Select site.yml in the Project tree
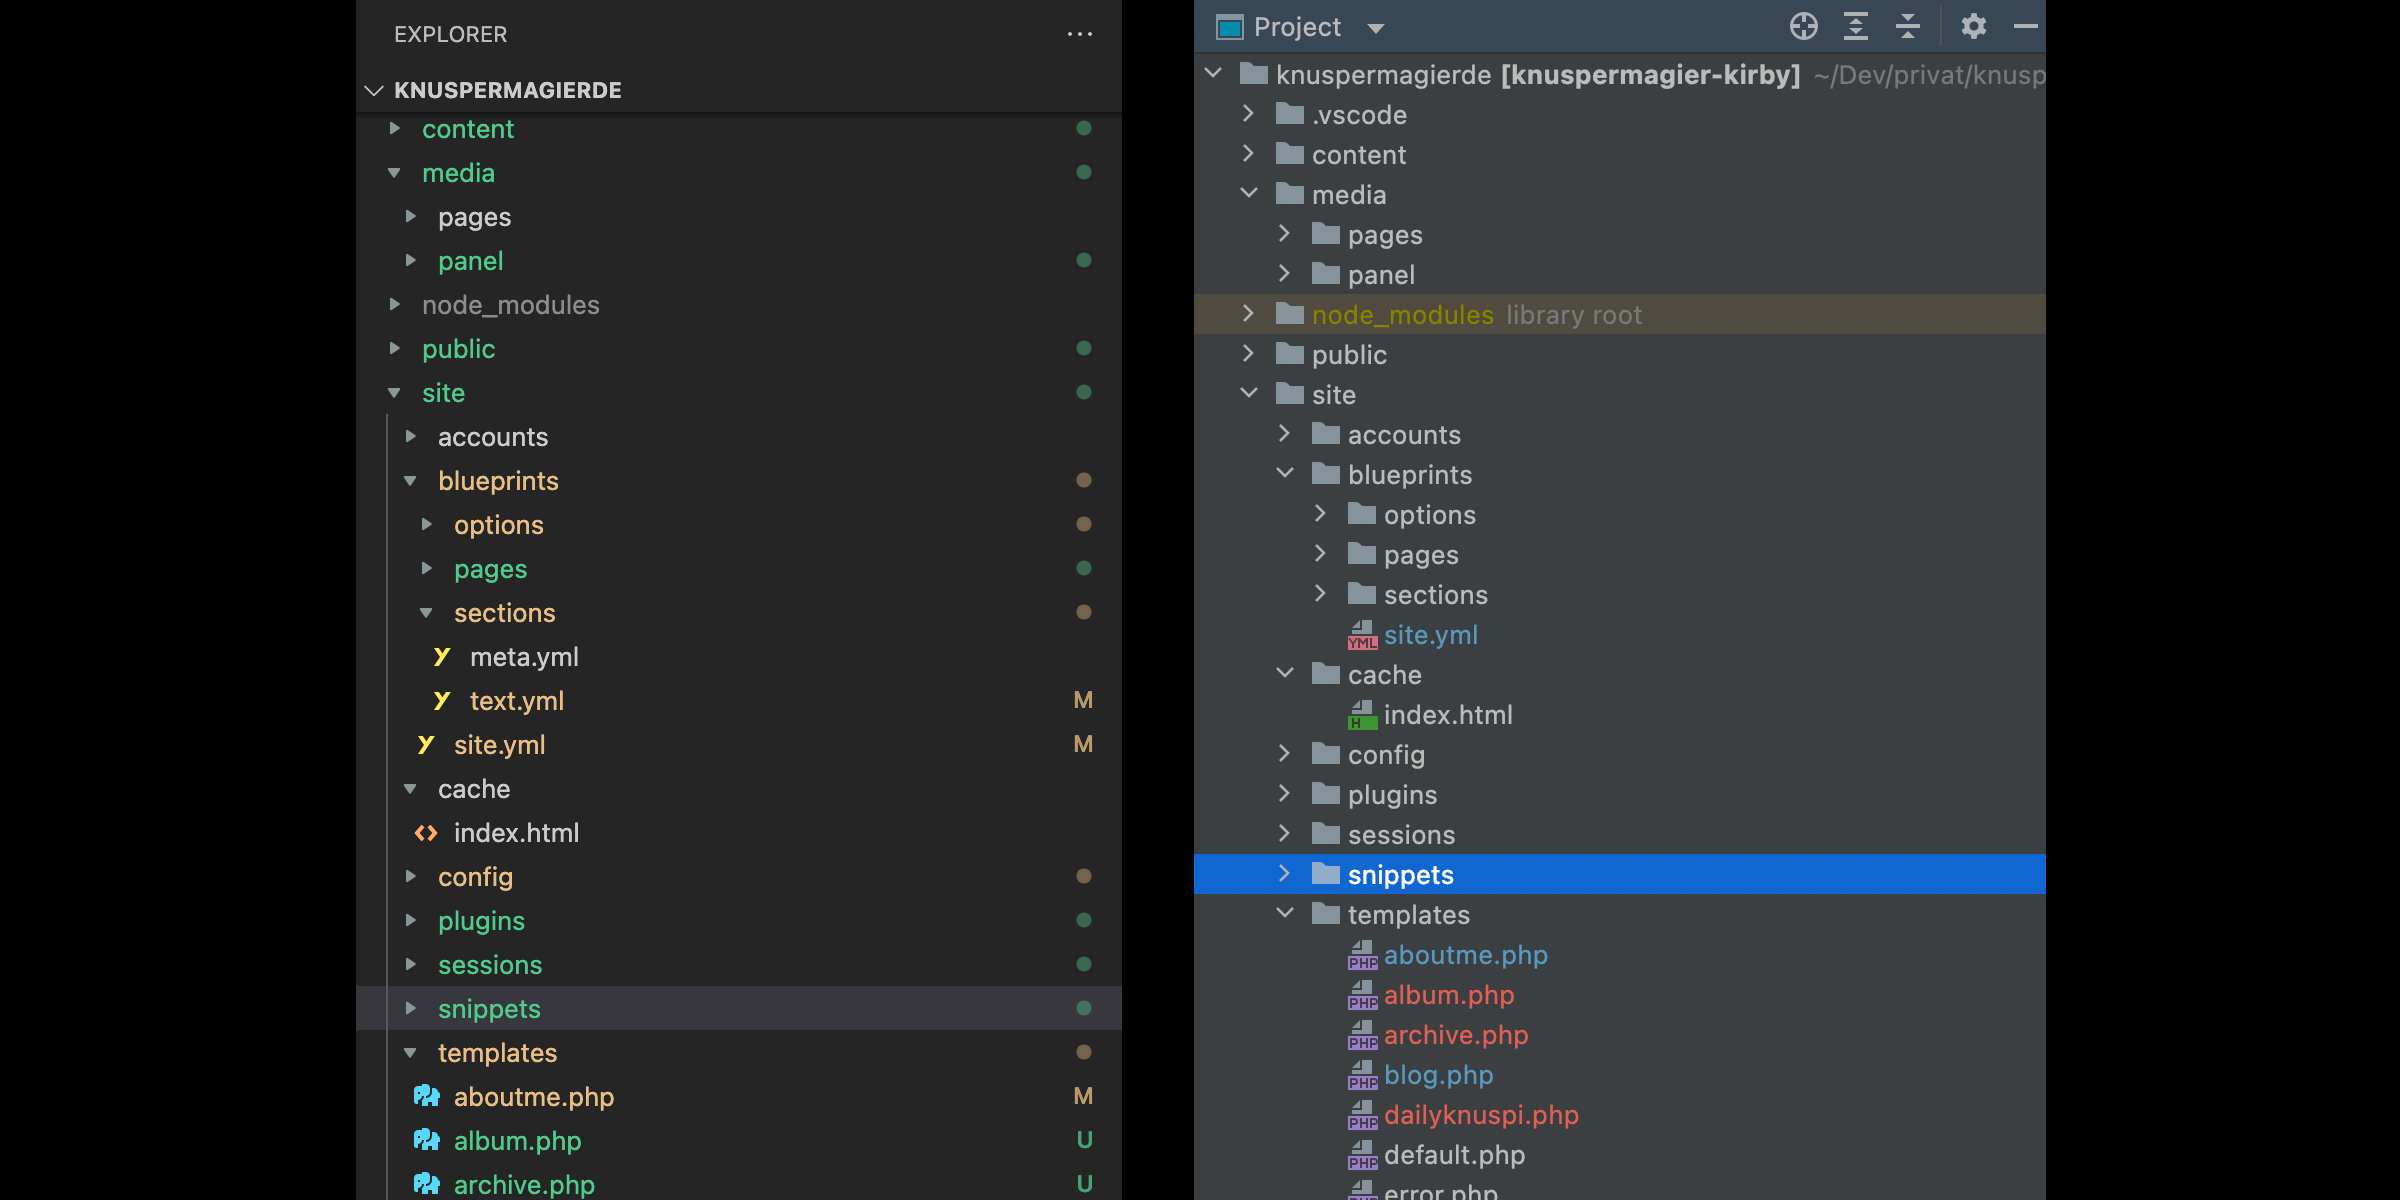The image size is (2400, 1200). click(x=1430, y=635)
